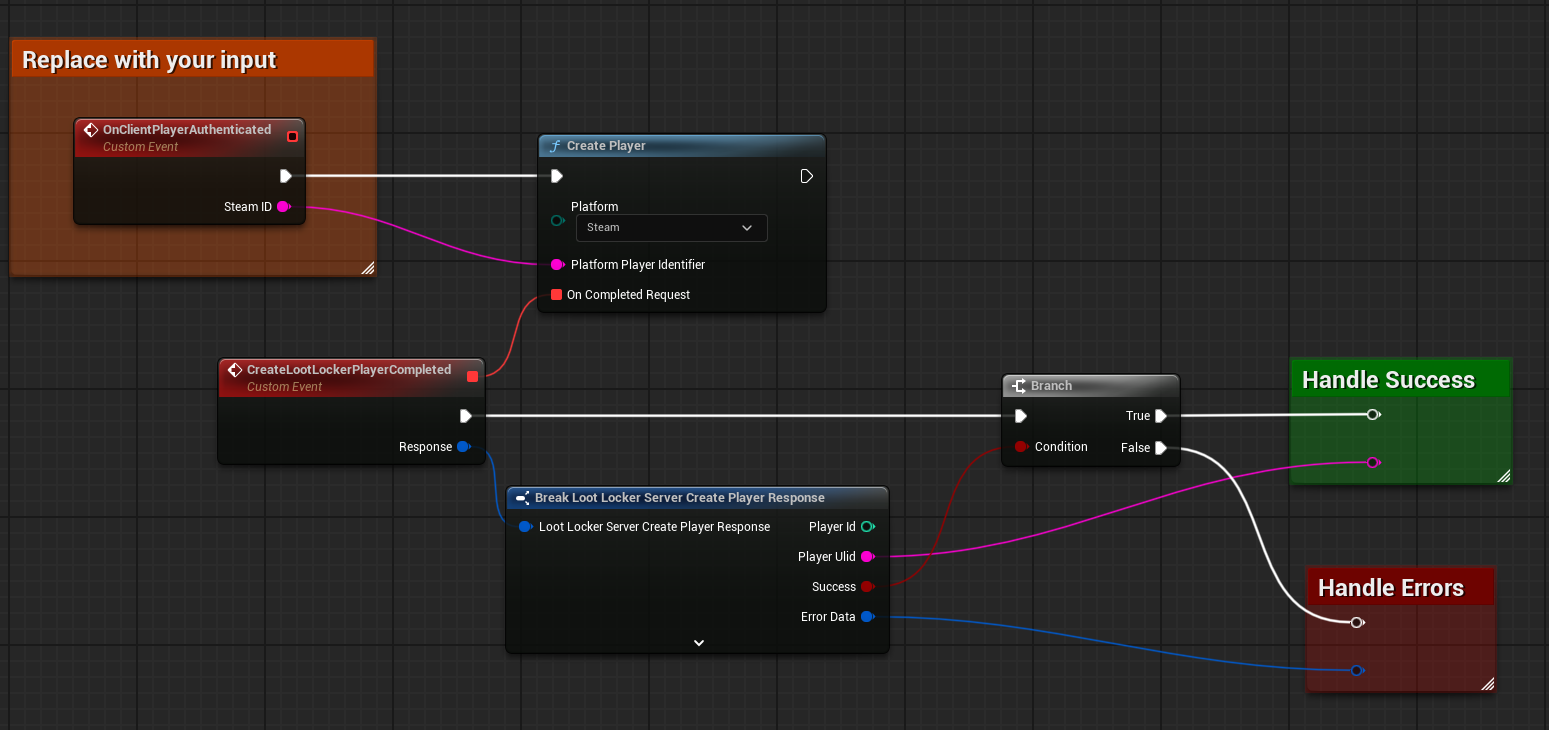Select the Create Player node title

(x=606, y=146)
